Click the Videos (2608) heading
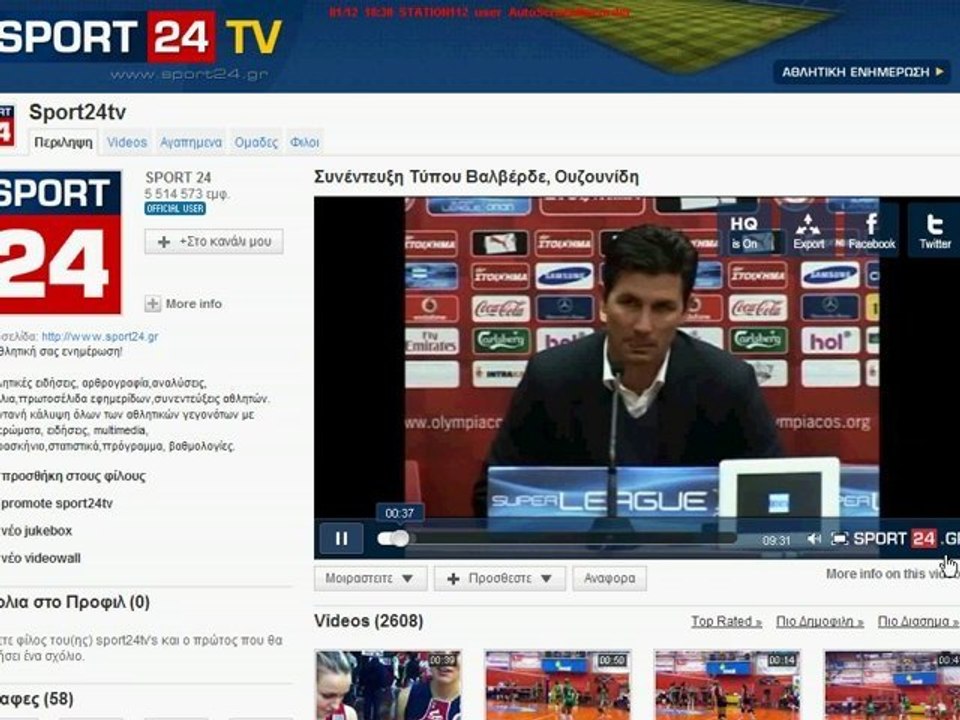Image resolution: width=960 pixels, height=720 pixels. [x=369, y=621]
